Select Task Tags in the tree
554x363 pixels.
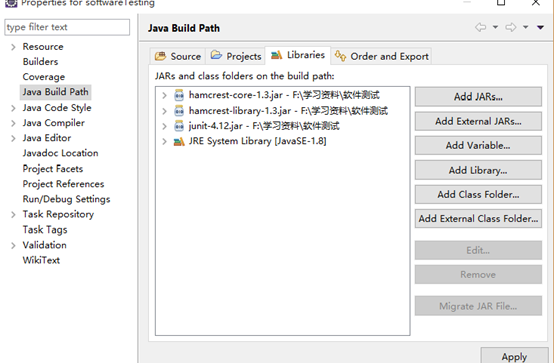point(45,230)
